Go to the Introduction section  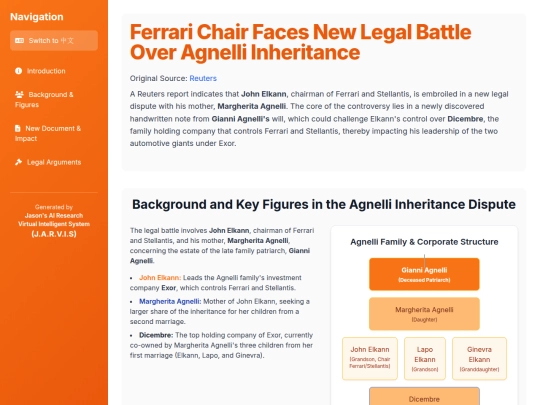coord(54,71)
